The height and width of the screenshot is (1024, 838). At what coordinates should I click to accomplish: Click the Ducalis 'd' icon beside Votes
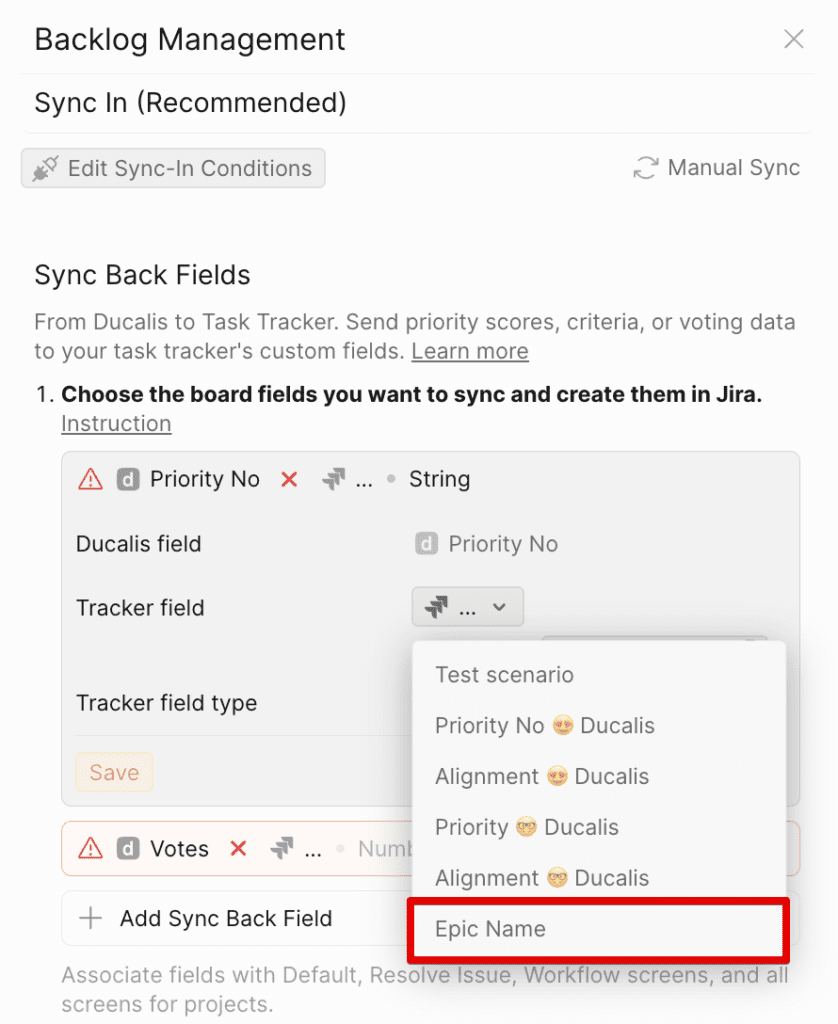click(x=127, y=849)
